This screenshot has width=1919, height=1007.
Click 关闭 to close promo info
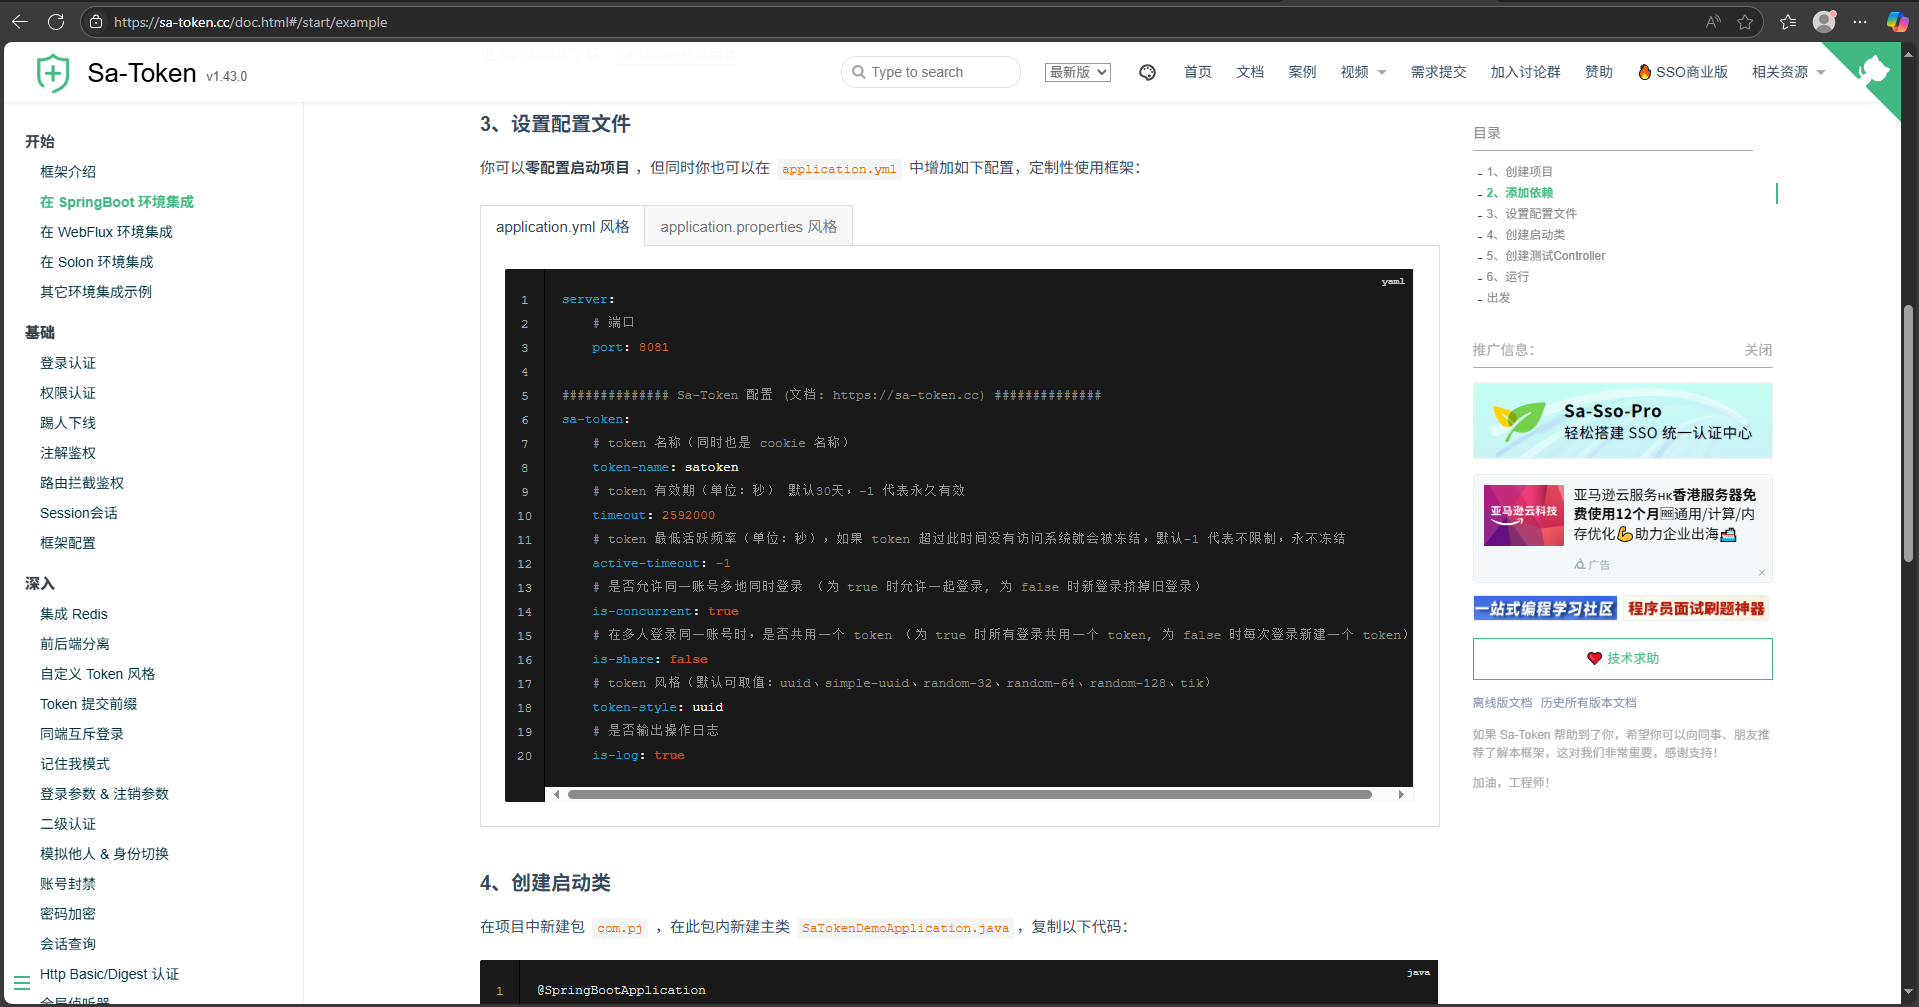click(1758, 350)
